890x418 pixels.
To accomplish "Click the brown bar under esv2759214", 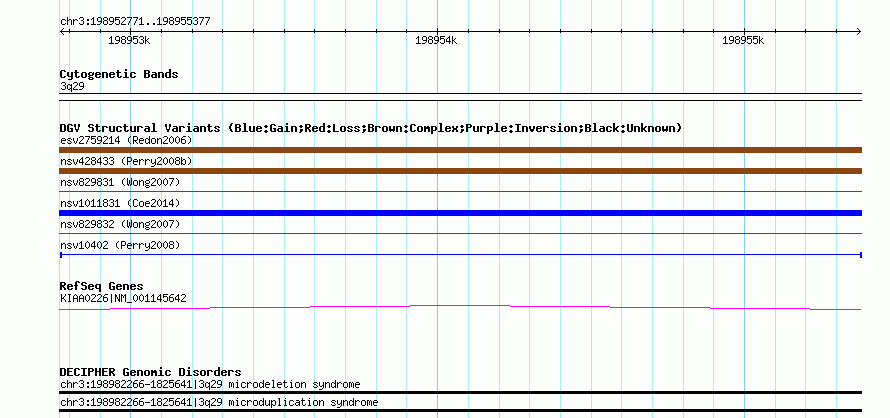I will coord(460,150).
